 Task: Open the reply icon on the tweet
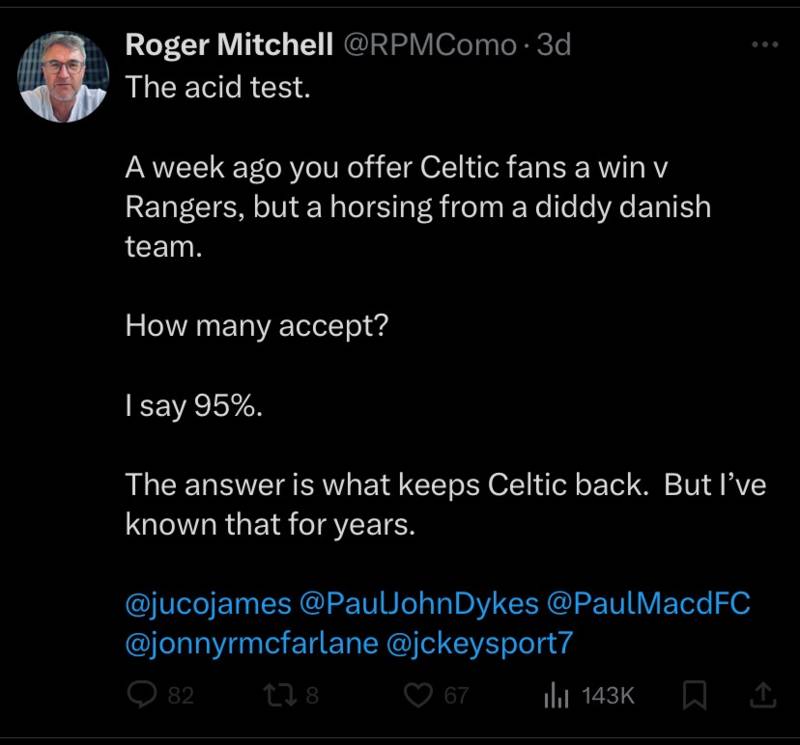click(x=141, y=697)
